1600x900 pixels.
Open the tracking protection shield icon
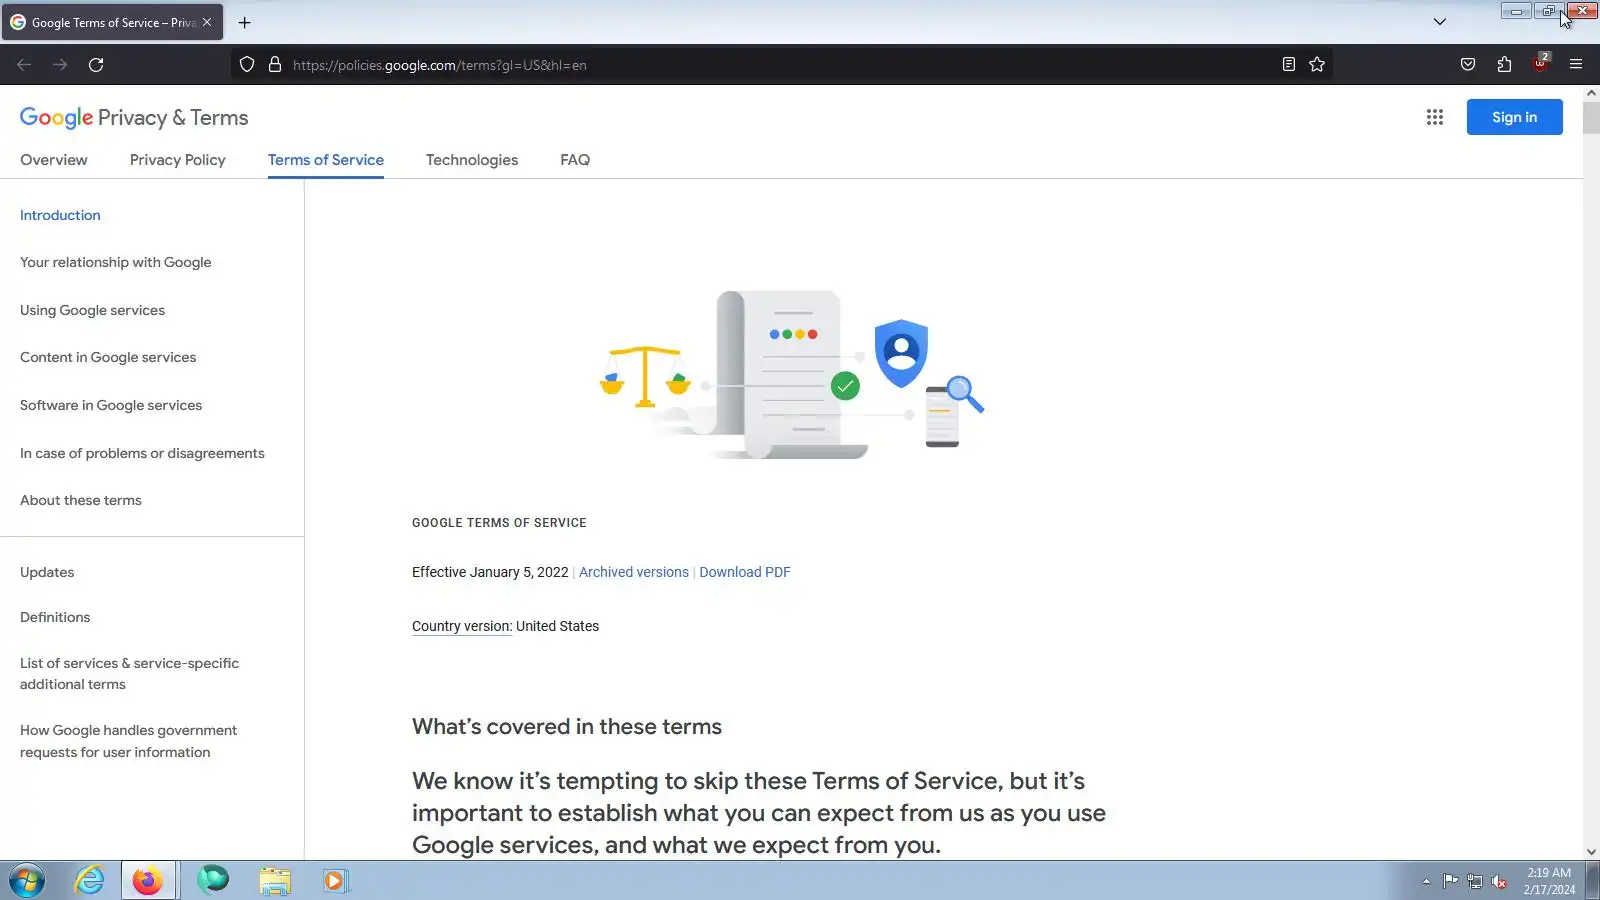point(247,65)
